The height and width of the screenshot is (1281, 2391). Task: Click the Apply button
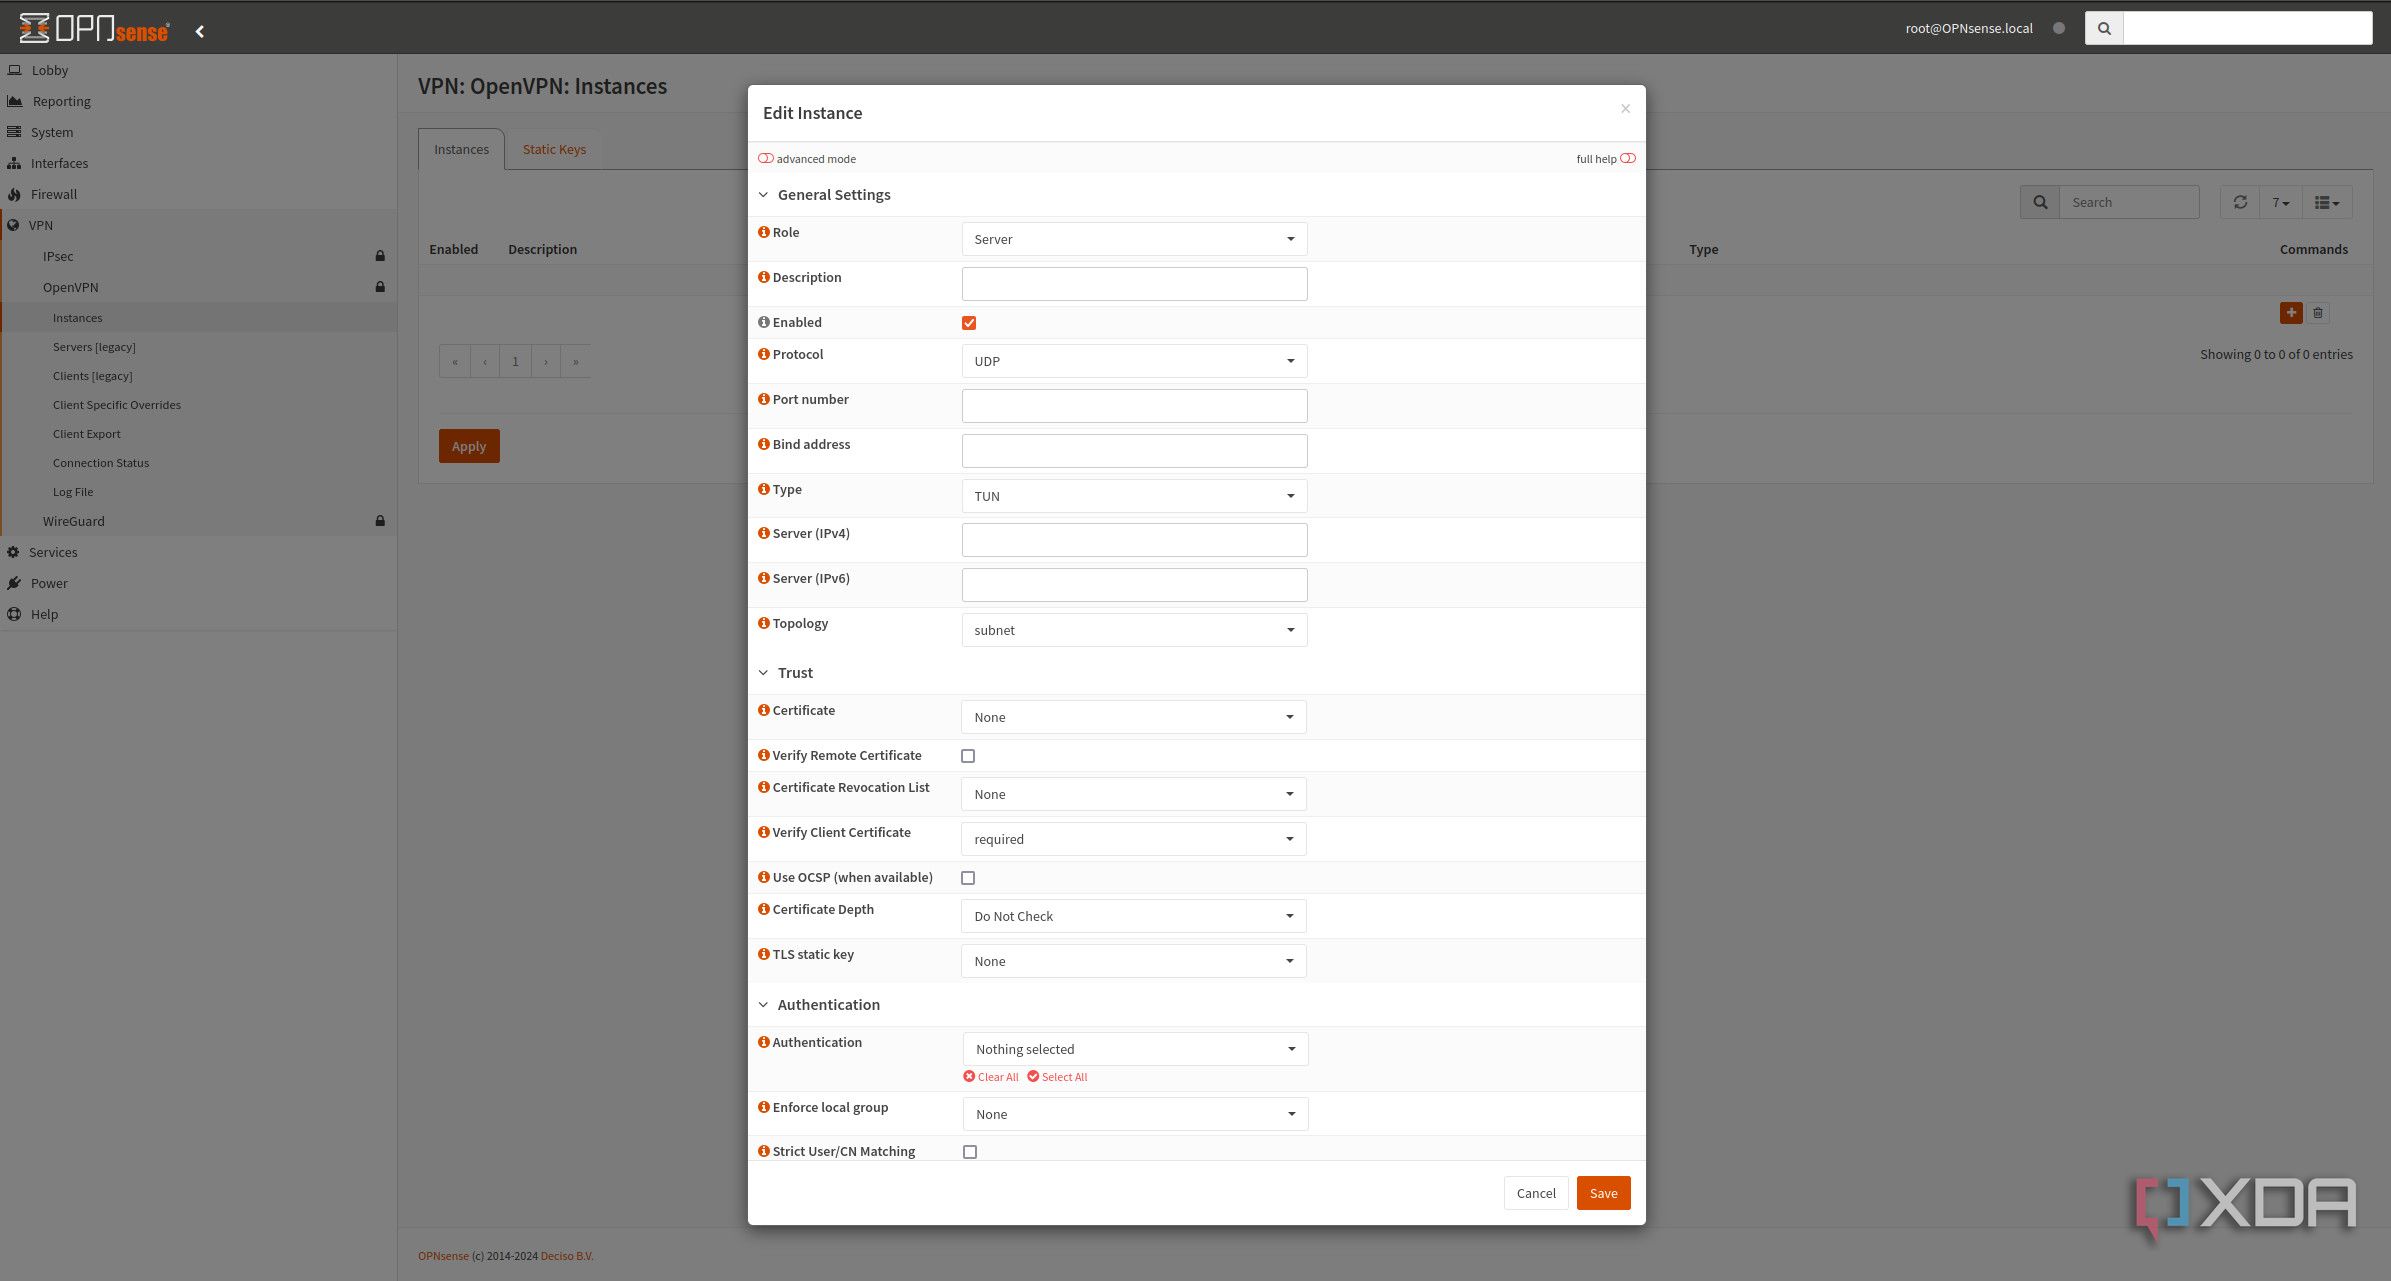[x=469, y=446]
